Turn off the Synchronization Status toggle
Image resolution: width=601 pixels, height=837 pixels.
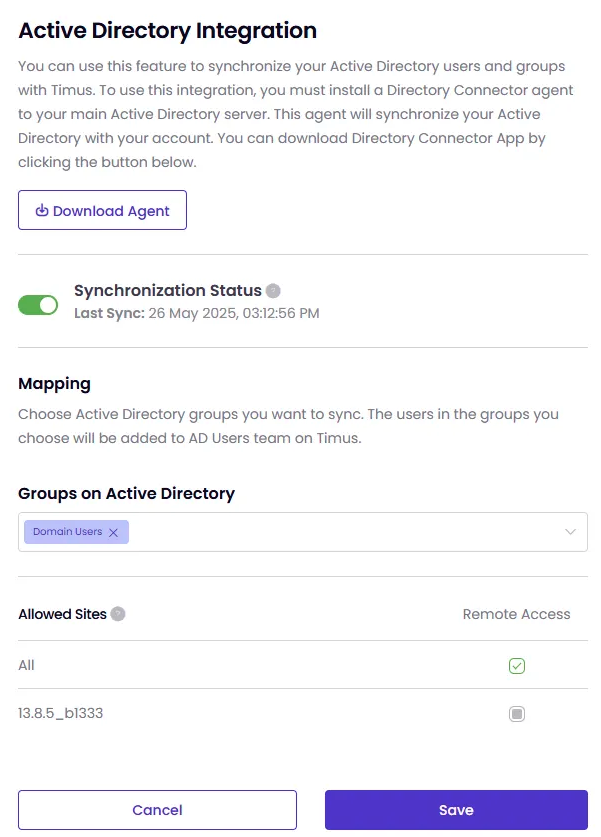(x=38, y=305)
